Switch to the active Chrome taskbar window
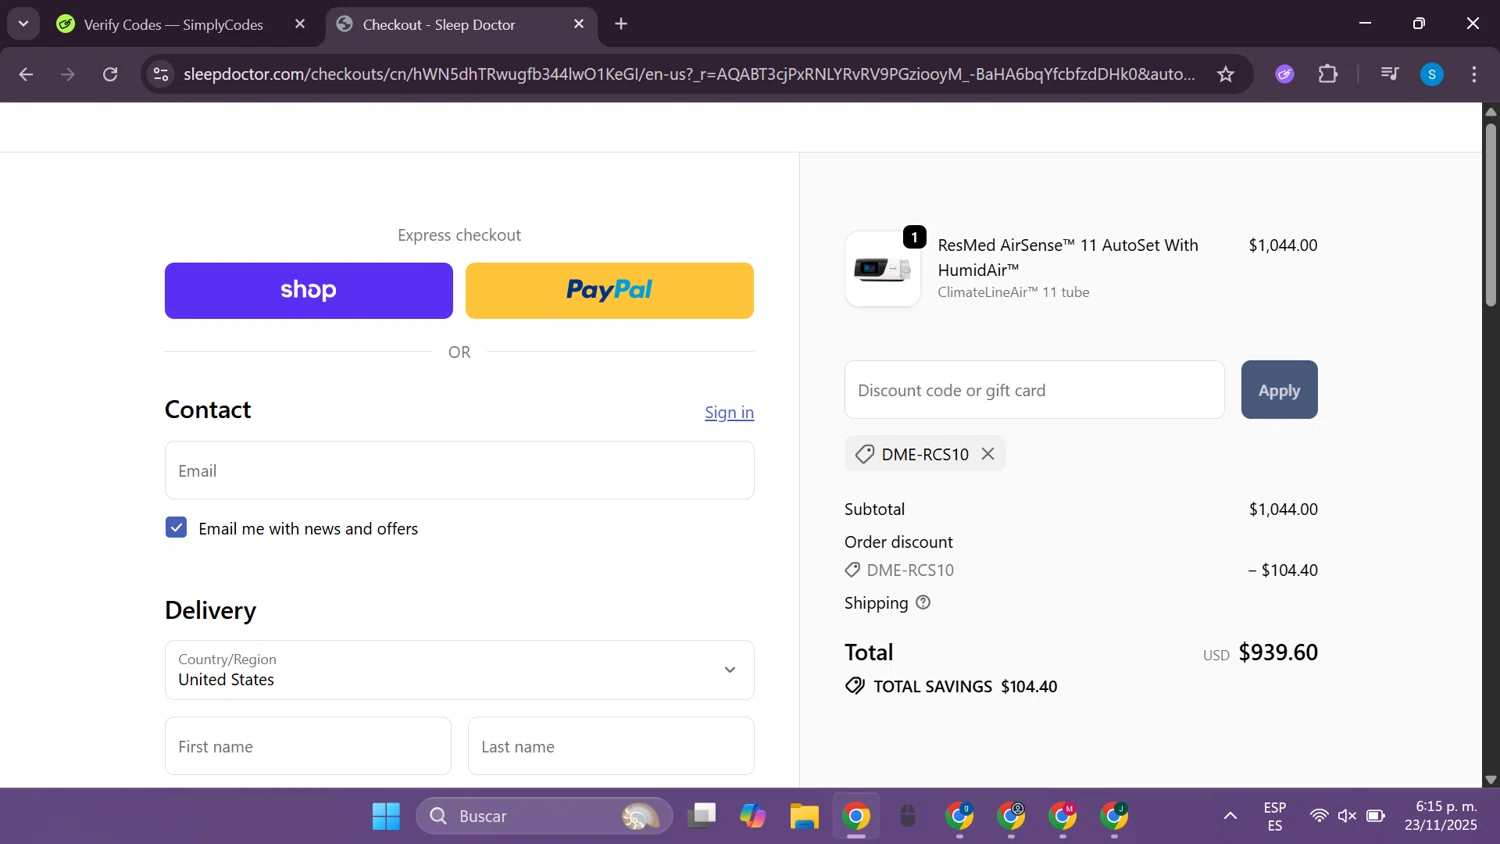 click(x=856, y=816)
